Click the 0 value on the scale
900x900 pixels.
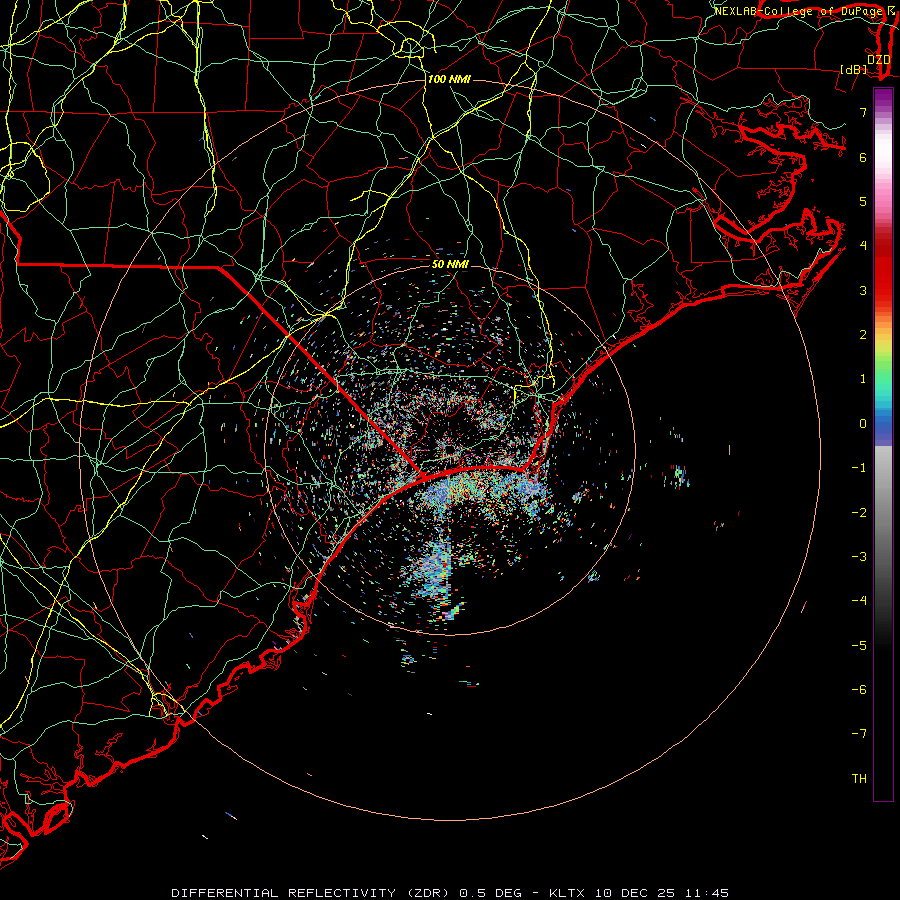pyautogui.click(x=863, y=424)
